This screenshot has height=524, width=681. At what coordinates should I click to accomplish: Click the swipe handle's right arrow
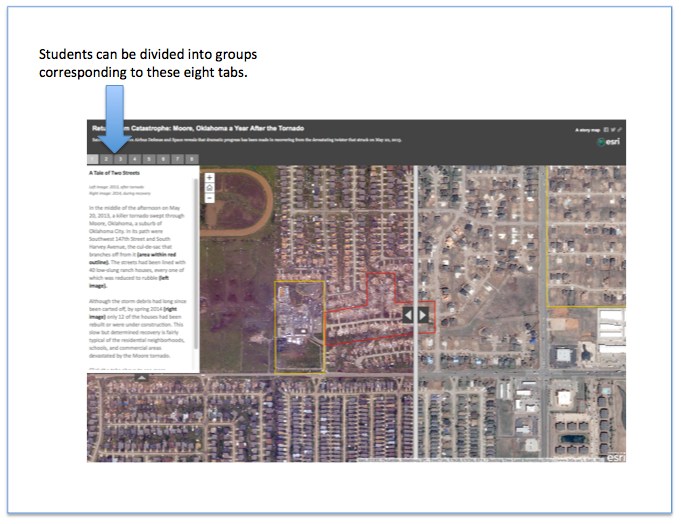coord(423,314)
